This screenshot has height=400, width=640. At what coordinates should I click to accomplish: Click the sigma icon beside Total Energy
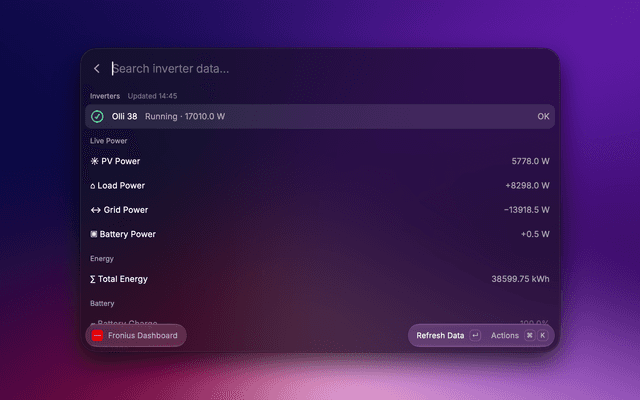[93, 279]
